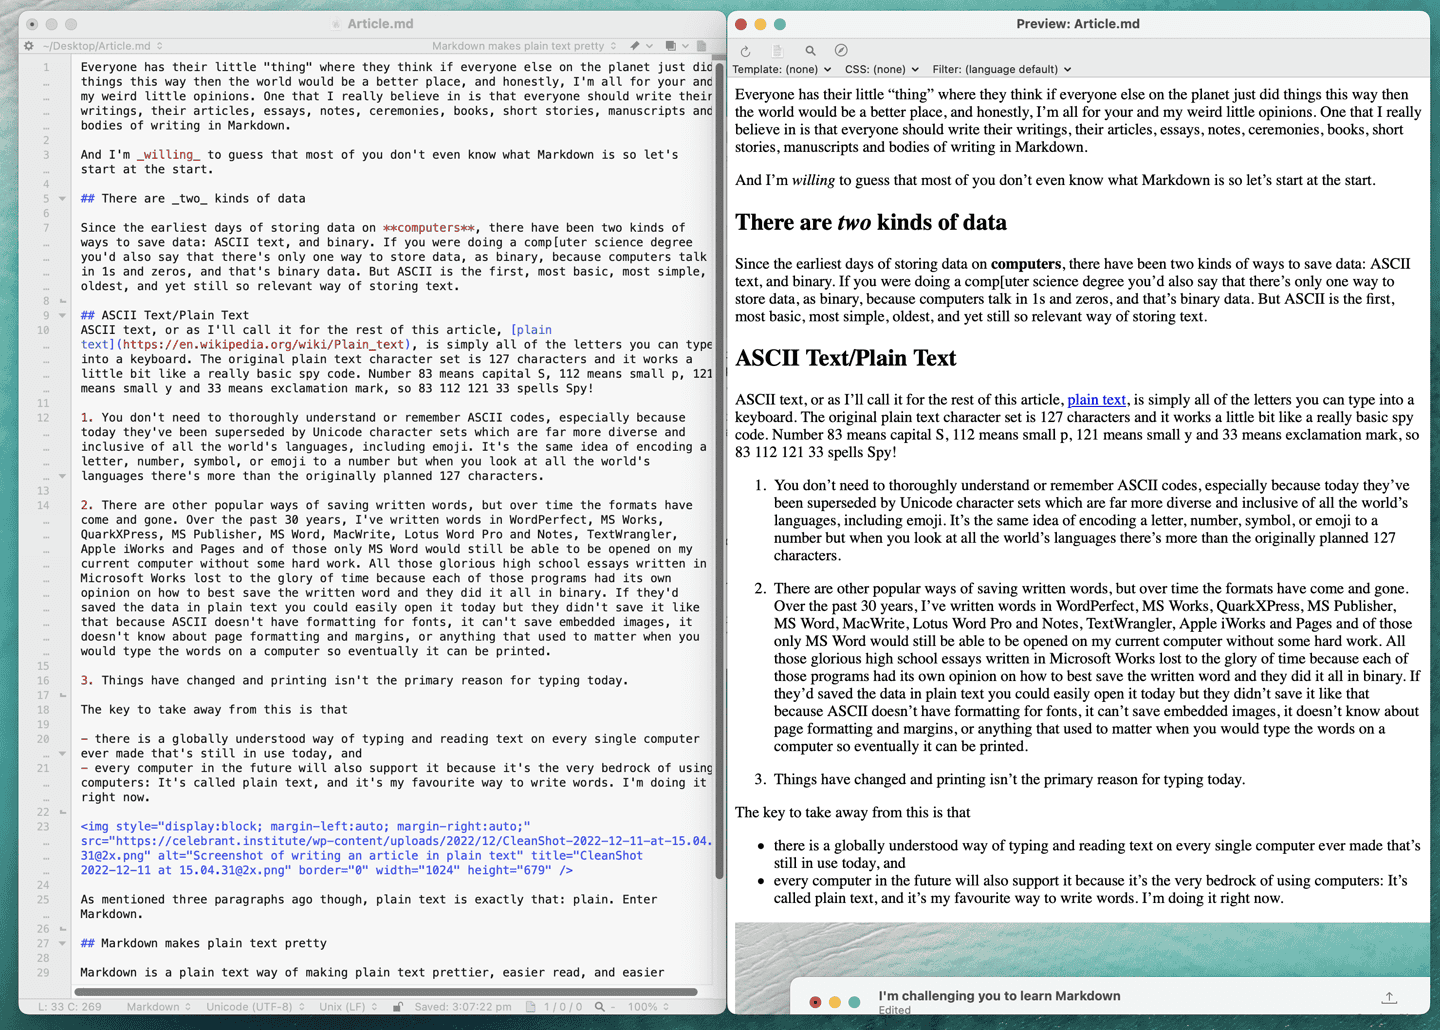Click the copy document icon in Preview toolbar
The height and width of the screenshot is (1030, 1440).
coord(776,50)
